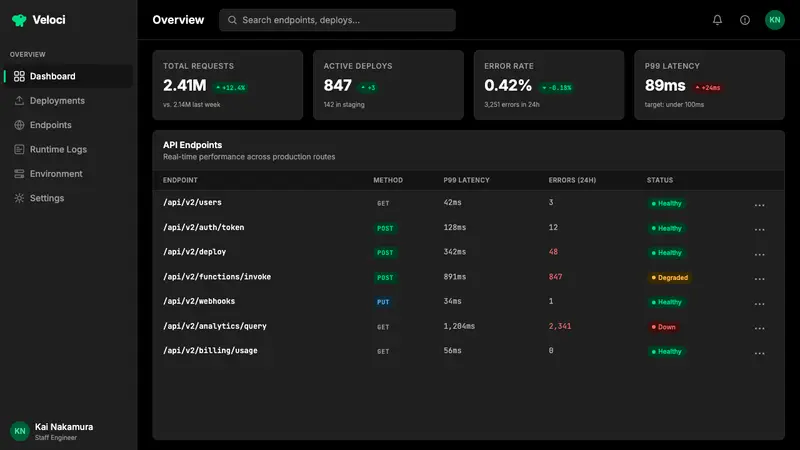This screenshot has width=800, height=450.
Task: Click 1,204ms latency value
Action: tap(459, 326)
